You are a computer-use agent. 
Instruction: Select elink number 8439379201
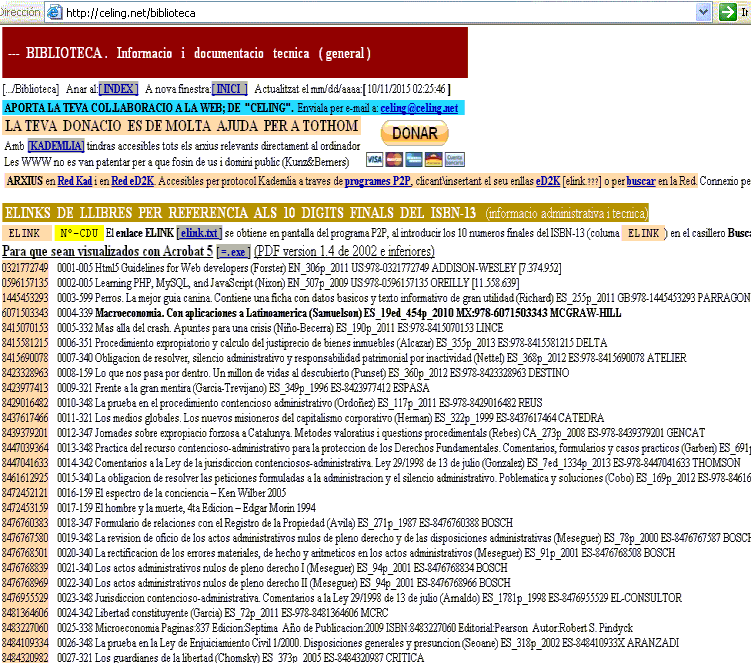pos(25,433)
